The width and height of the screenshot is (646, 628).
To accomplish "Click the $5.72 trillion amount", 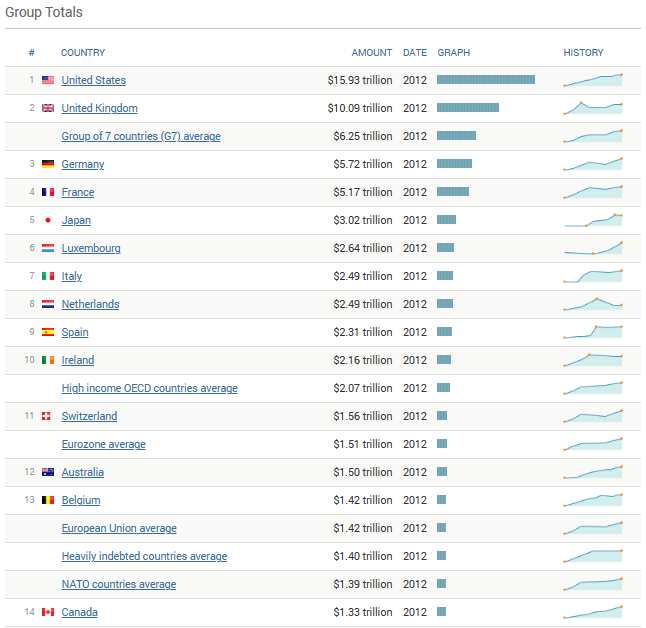I will (x=363, y=164).
